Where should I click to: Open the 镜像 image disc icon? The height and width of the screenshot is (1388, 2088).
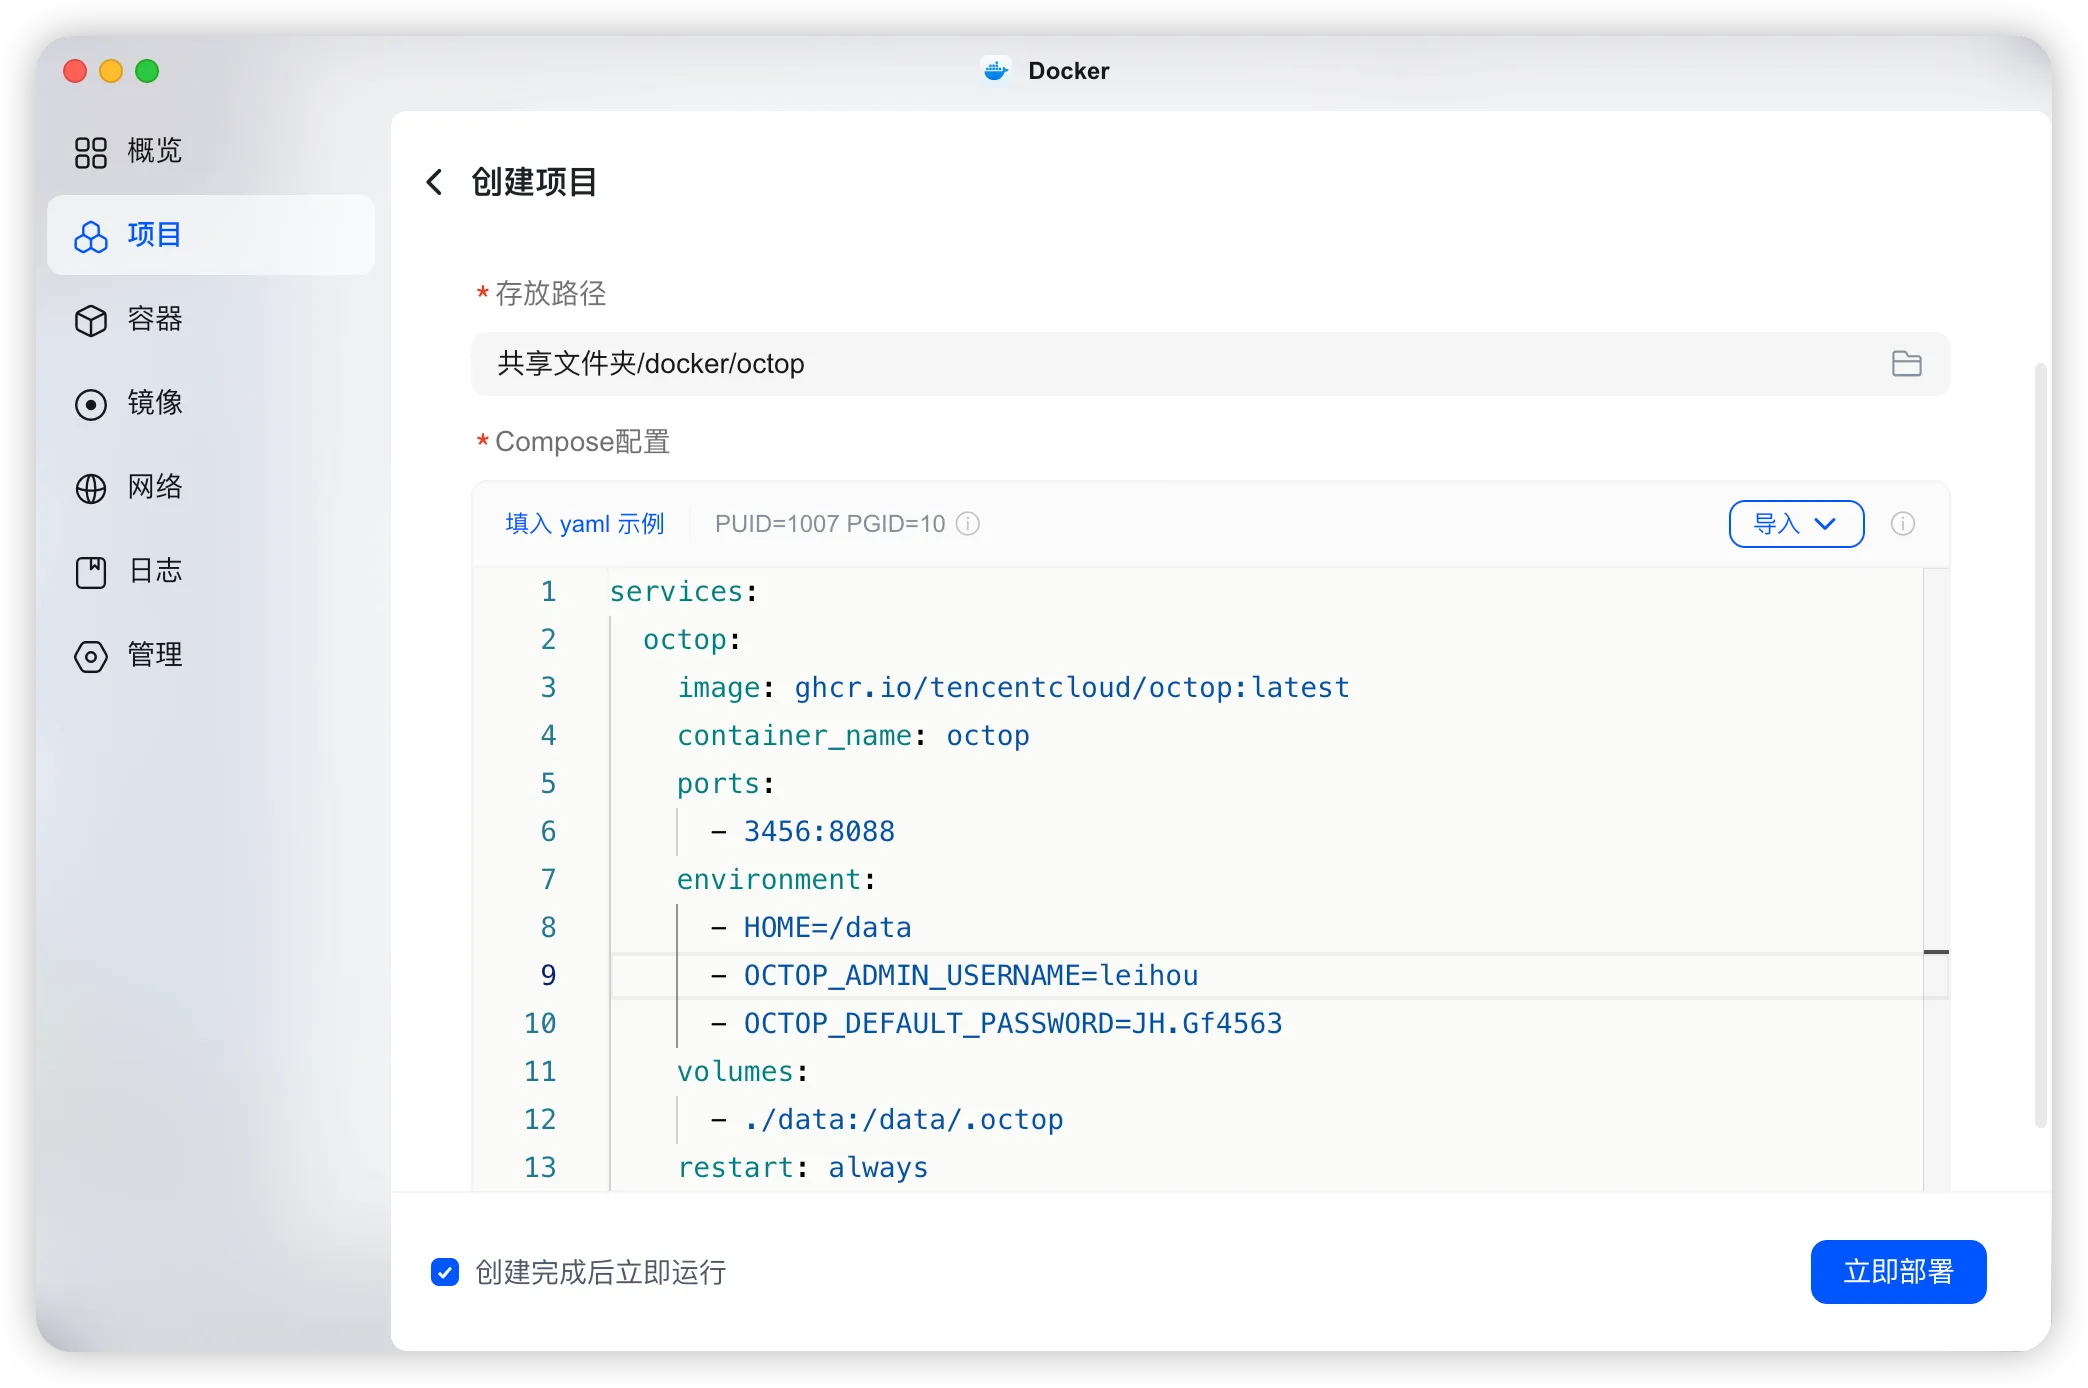point(90,404)
